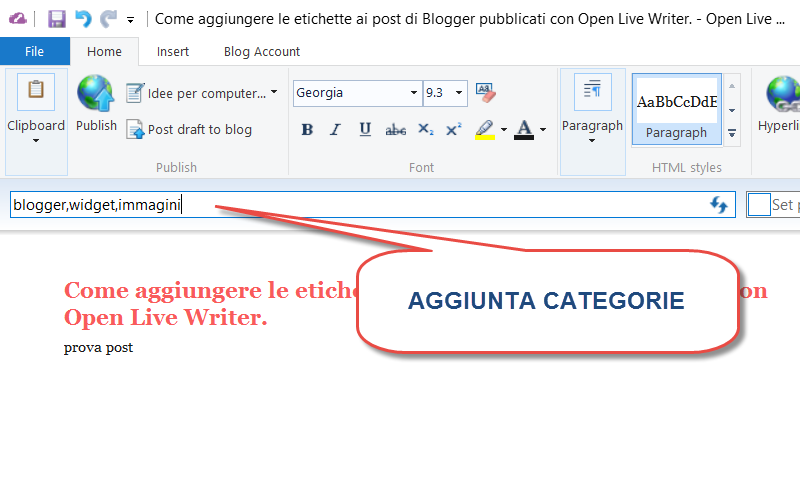Open the Blog Account tab

point(262,52)
